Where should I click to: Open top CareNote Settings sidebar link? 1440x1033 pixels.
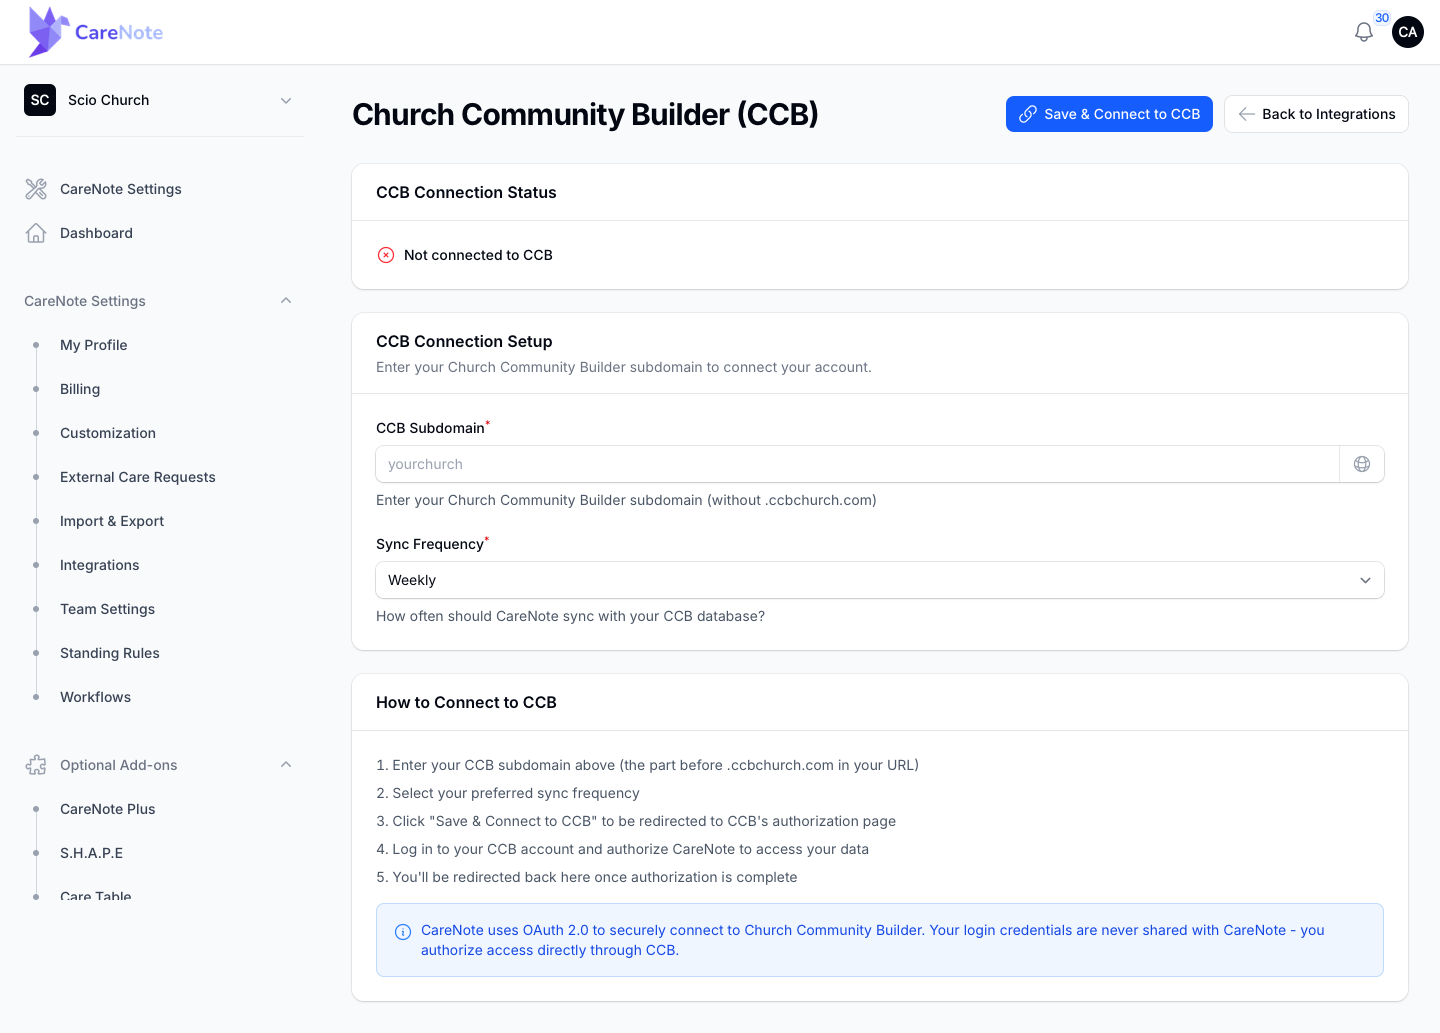click(121, 189)
